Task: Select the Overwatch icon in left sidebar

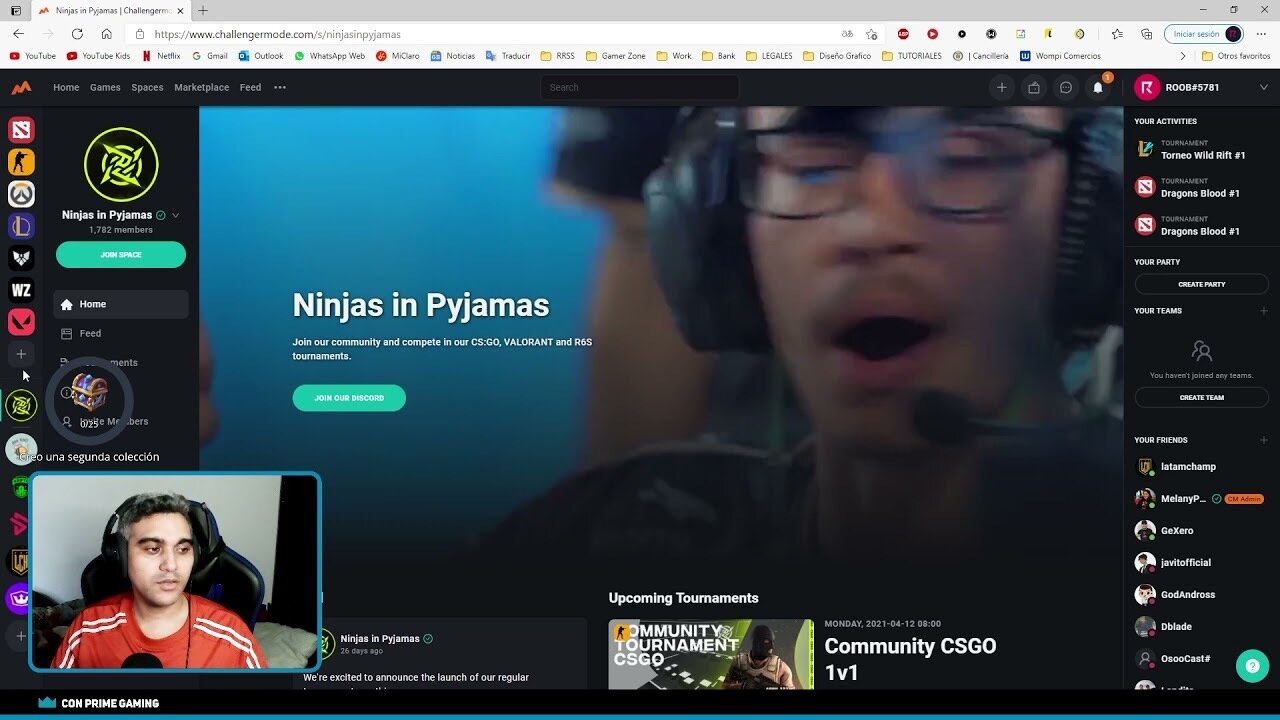Action: (21, 194)
